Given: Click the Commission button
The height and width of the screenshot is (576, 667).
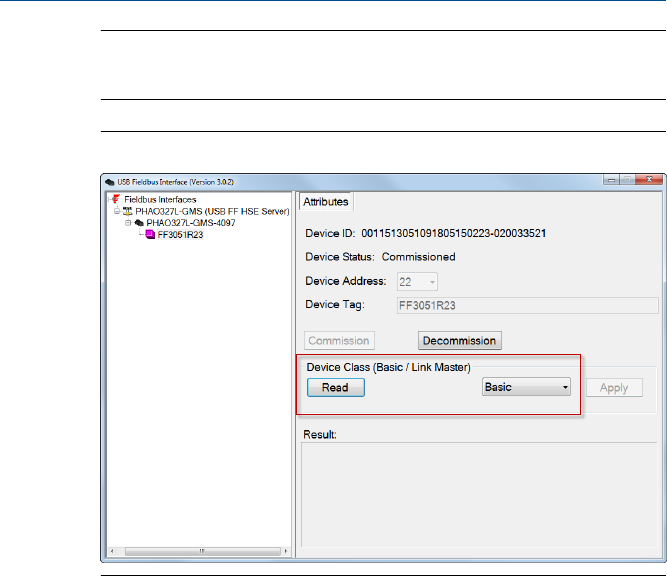Looking at the screenshot, I should pyautogui.click(x=338, y=341).
